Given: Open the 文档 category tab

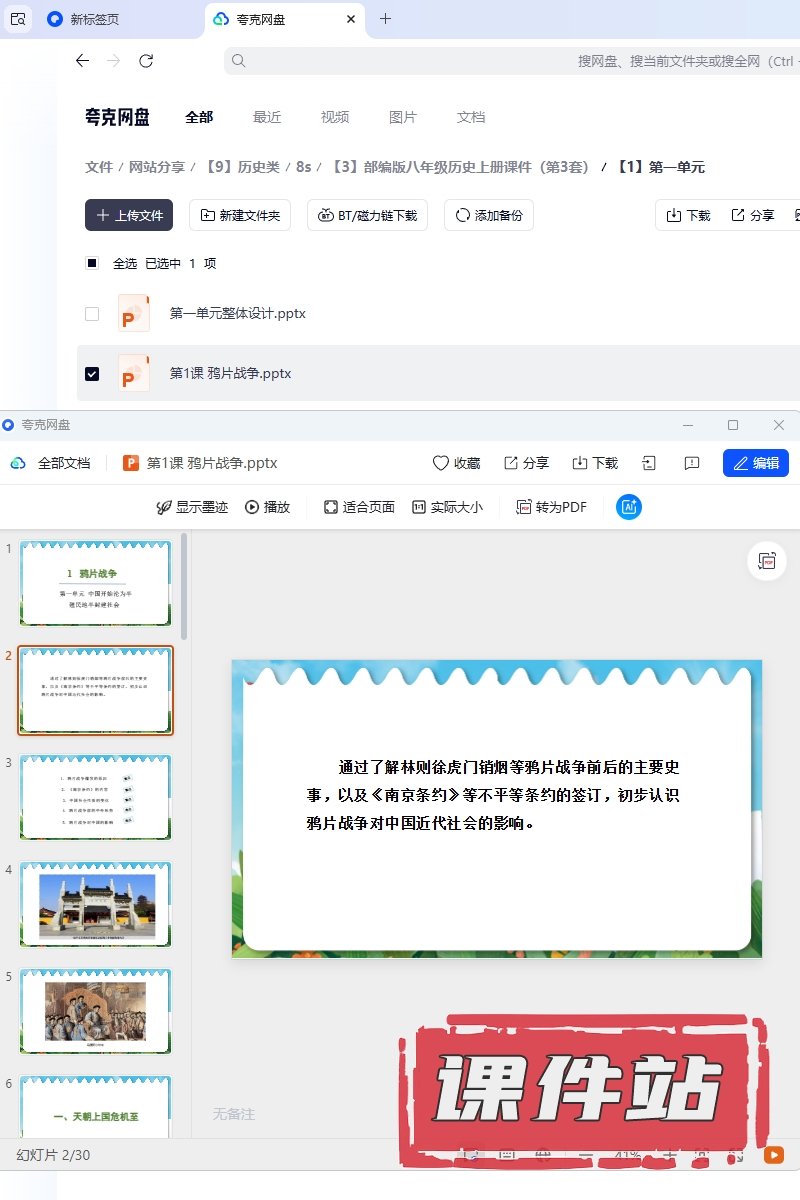Looking at the screenshot, I should click(471, 117).
